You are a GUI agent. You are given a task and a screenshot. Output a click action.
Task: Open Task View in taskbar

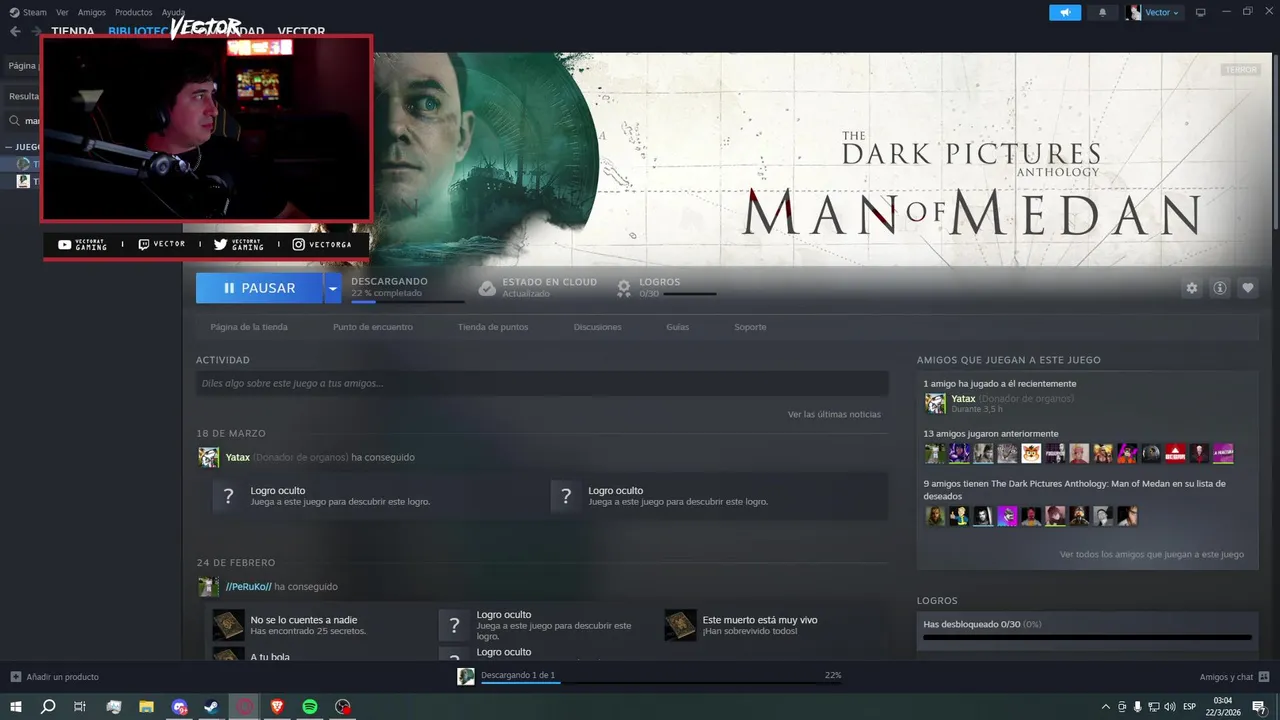pos(80,707)
